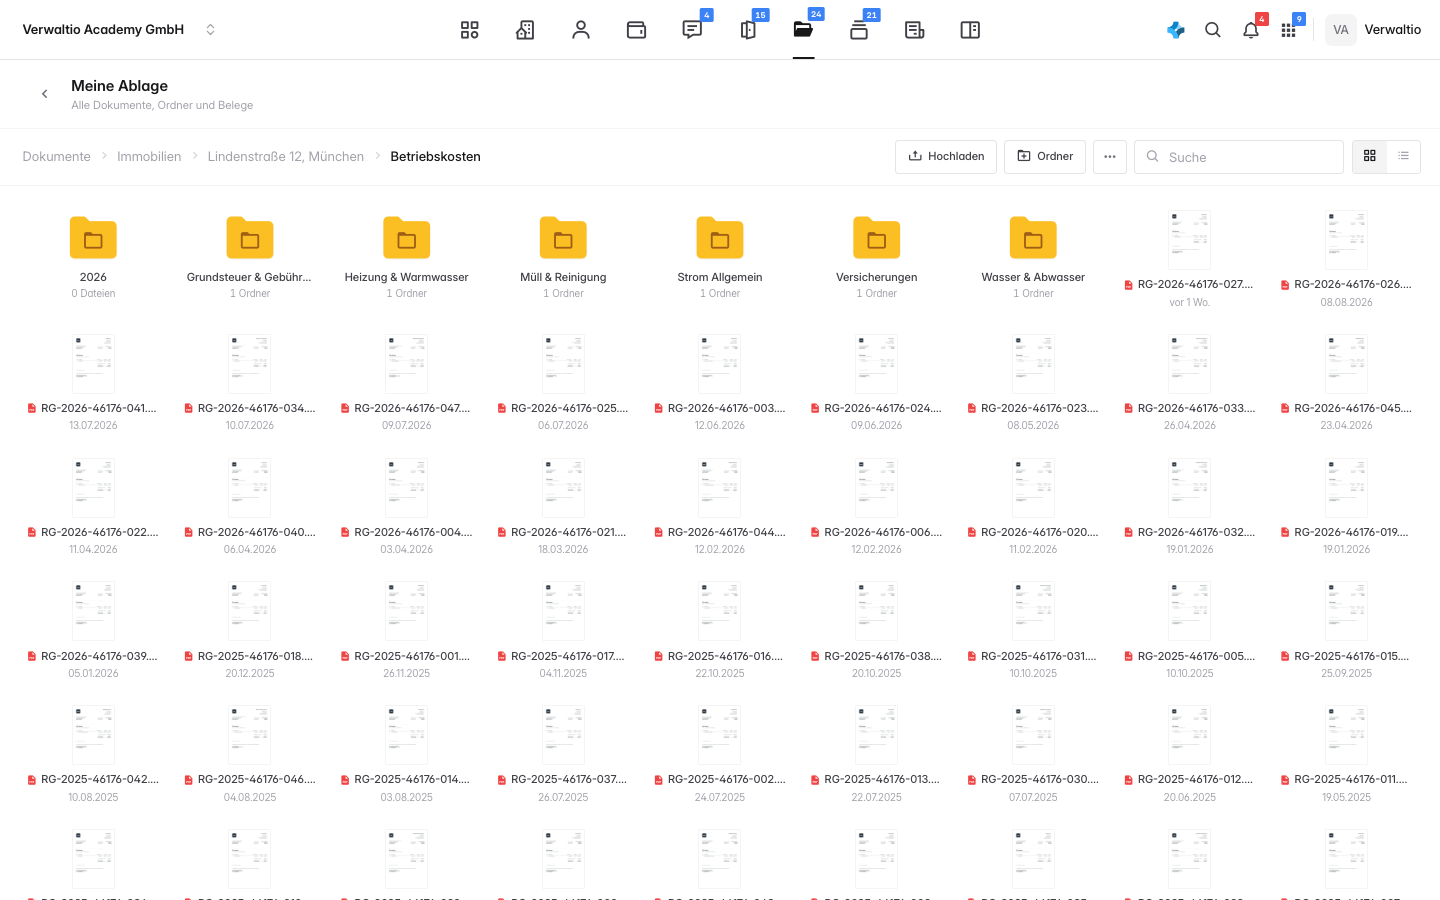Open the Strom Allgemein folder
The width and height of the screenshot is (1440, 900).
(720, 257)
